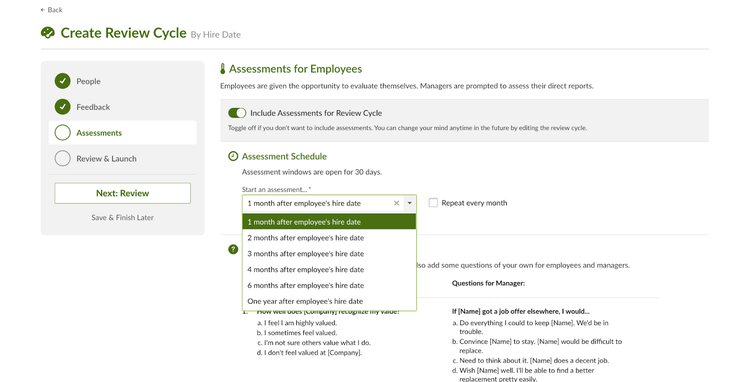Click the empty Assessments step circle icon

(x=63, y=132)
